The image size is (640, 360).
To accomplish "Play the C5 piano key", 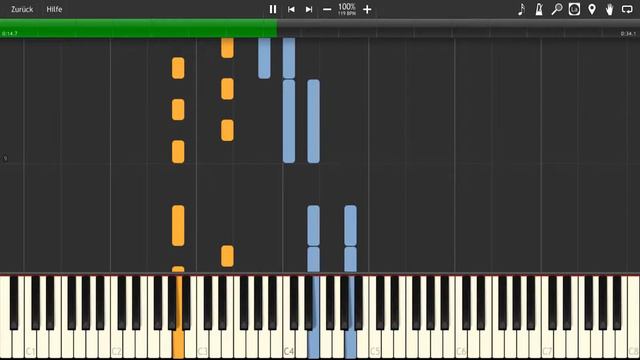I will (375, 343).
